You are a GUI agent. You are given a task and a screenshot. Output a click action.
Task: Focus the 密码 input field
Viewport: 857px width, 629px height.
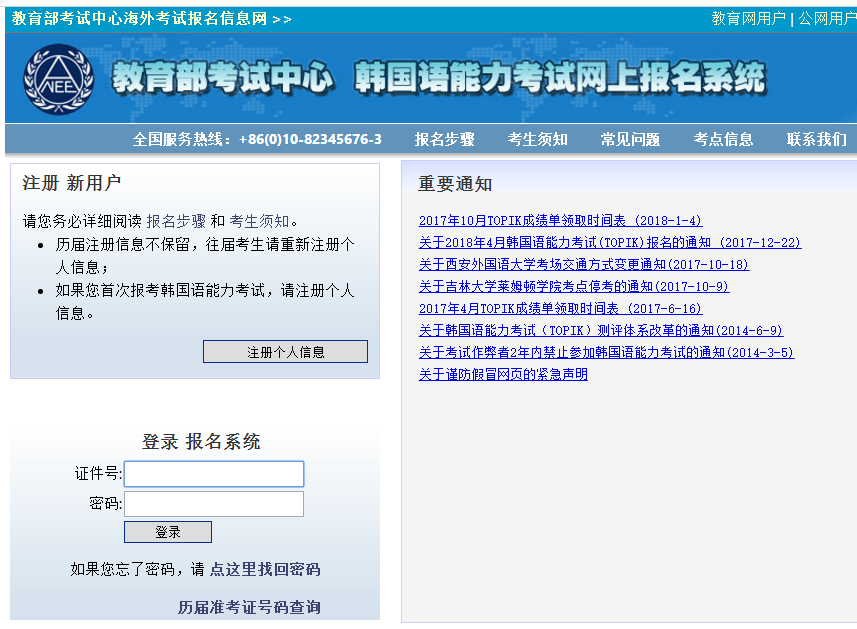214,504
